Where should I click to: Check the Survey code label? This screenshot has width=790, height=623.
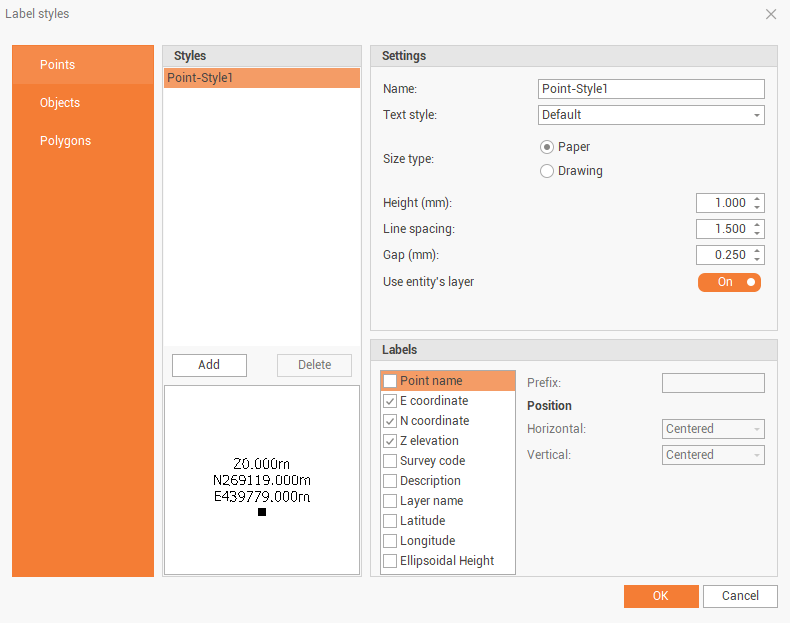(390, 461)
